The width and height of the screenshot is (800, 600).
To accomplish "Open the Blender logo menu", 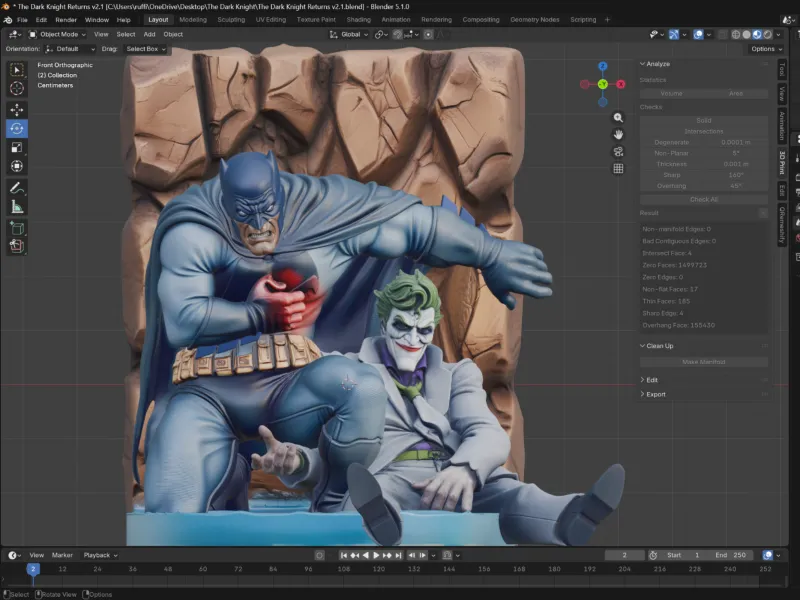I will click(x=8, y=20).
